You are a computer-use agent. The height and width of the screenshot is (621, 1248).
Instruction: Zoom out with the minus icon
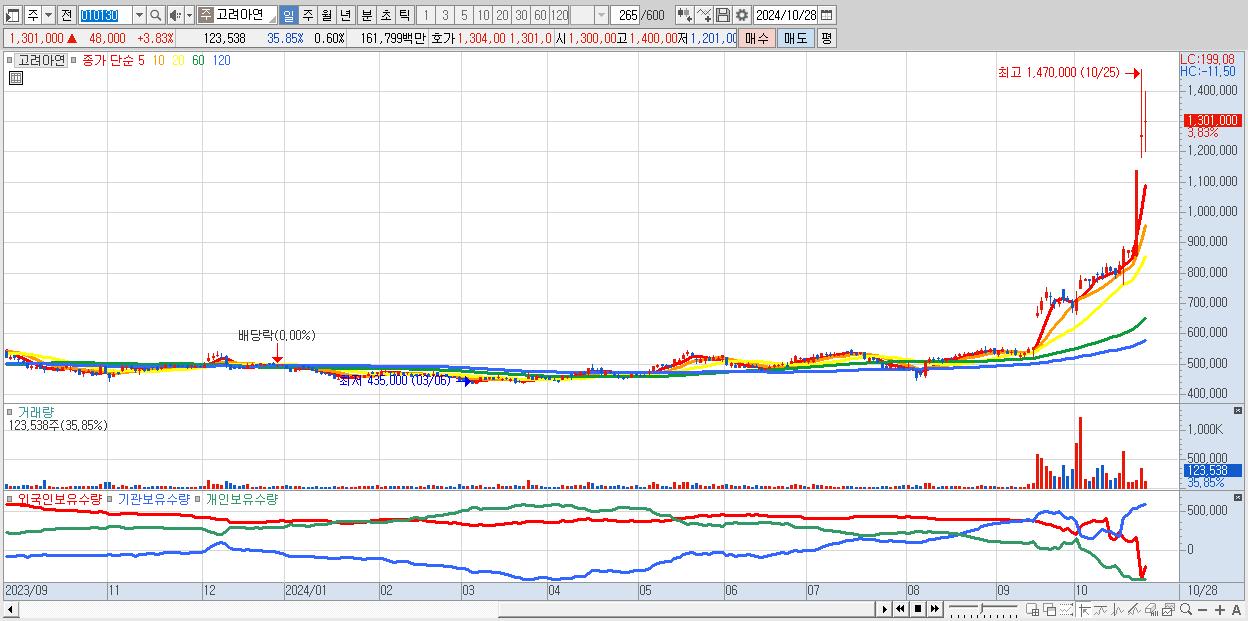pyautogui.click(x=1202, y=610)
